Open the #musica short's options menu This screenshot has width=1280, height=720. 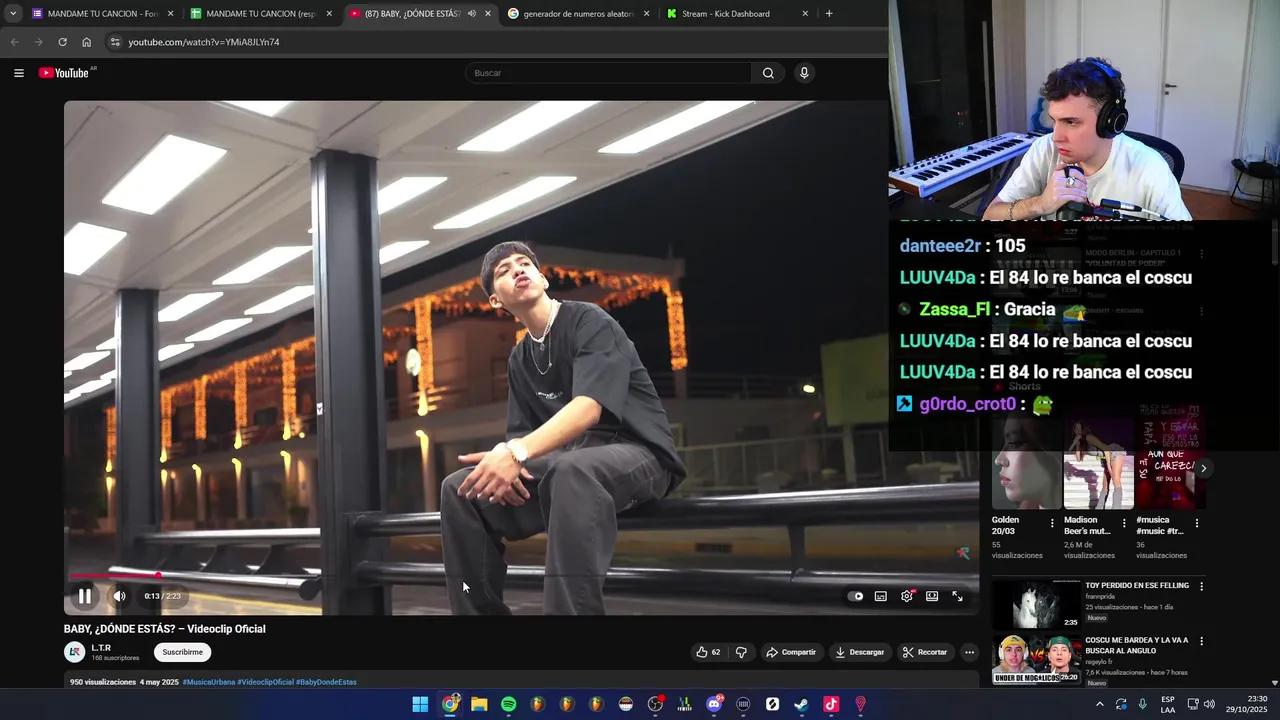click(x=1196, y=523)
